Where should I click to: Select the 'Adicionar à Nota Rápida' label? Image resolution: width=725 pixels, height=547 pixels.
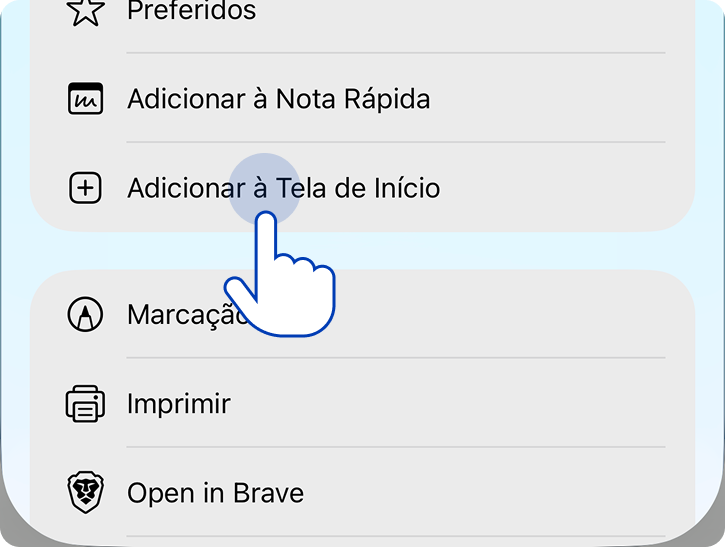pyautogui.click(x=278, y=99)
